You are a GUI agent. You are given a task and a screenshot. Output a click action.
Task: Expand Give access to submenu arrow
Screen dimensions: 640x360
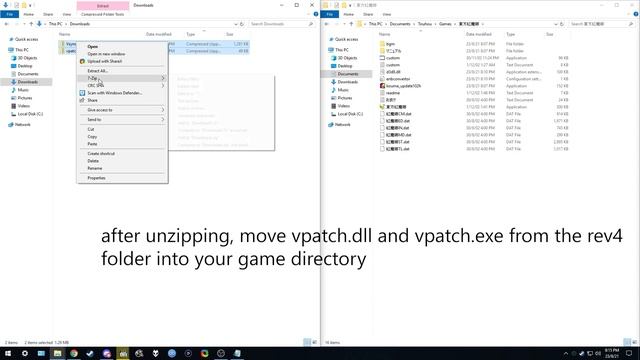point(163,110)
